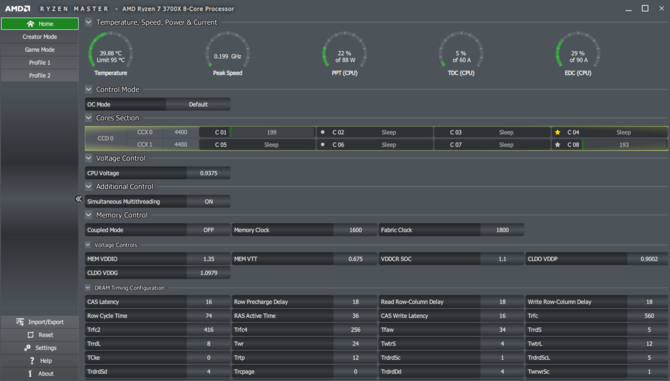Click the AMD logo in title bar
Screen dimensions: 670x381
(18, 9)
